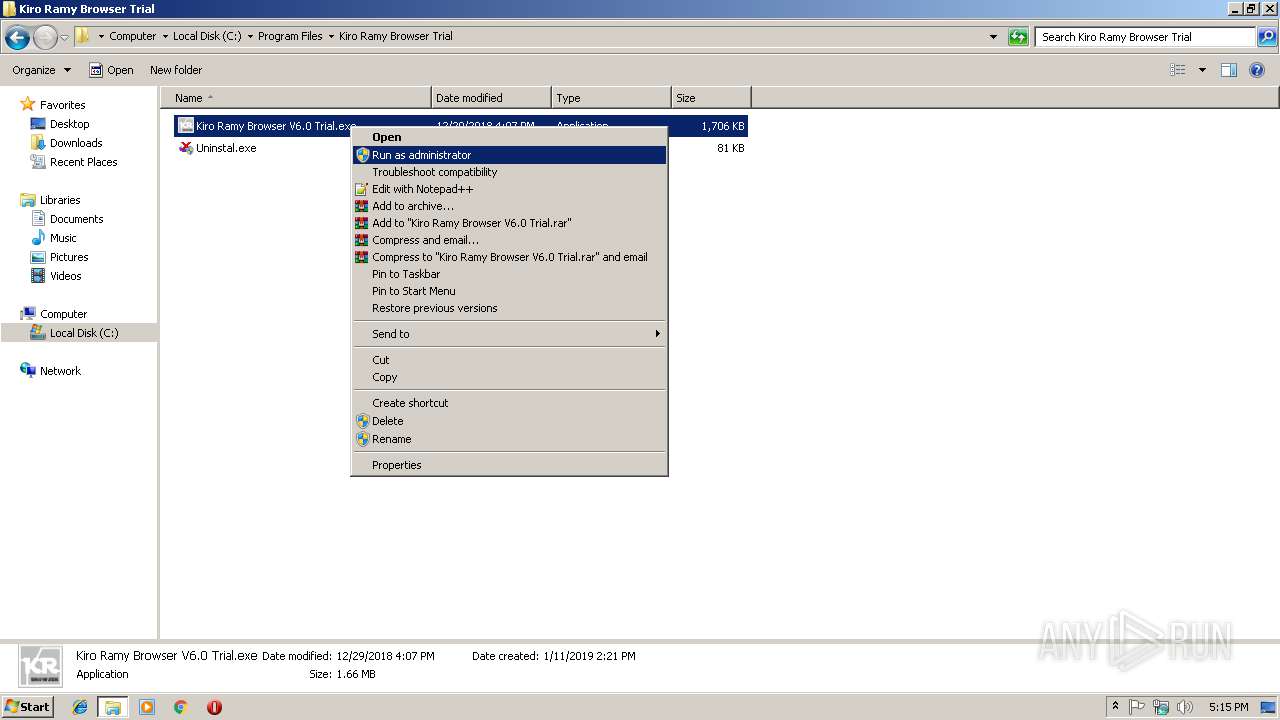Click the green Refresh button
1280x720 pixels.
1018,37
